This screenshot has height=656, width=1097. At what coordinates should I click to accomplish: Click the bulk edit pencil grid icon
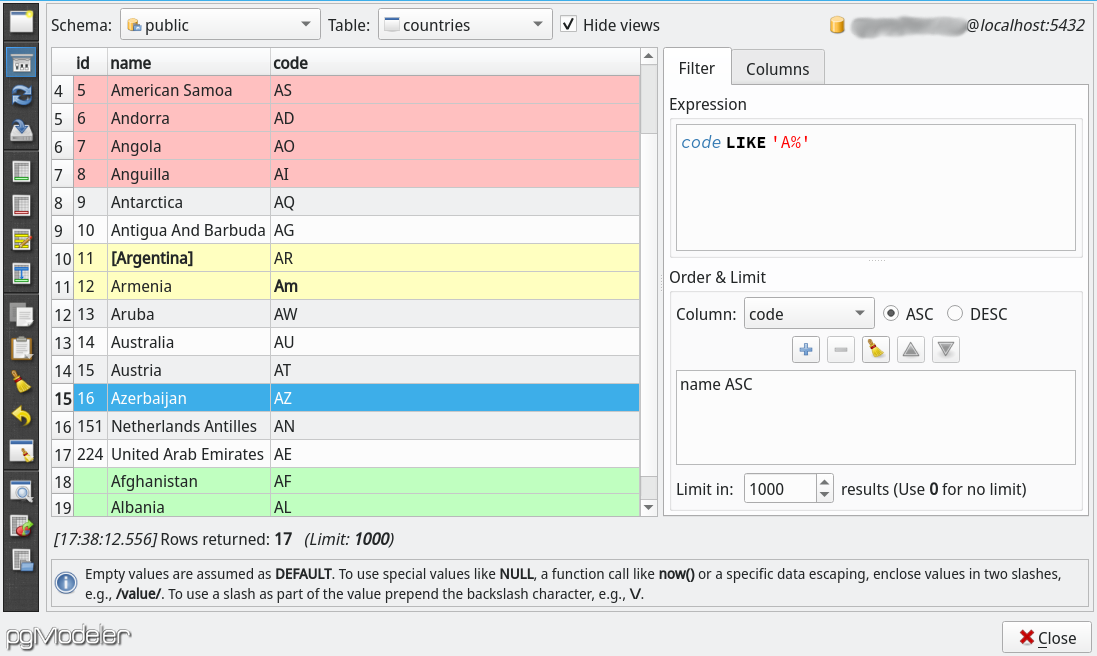[x=21, y=240]
